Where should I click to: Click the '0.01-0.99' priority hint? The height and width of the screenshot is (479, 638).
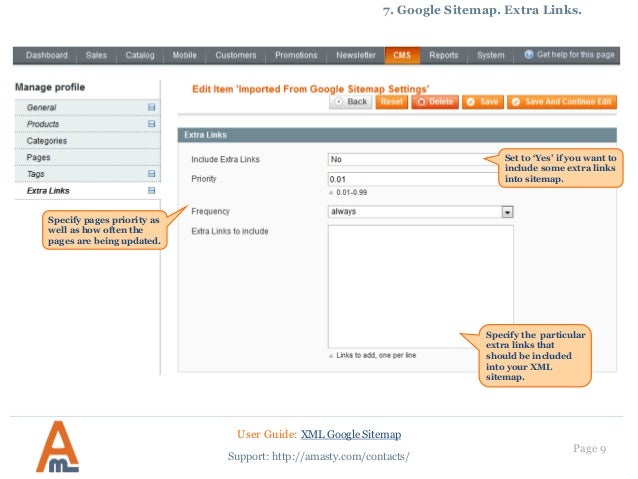pos(352,192)
